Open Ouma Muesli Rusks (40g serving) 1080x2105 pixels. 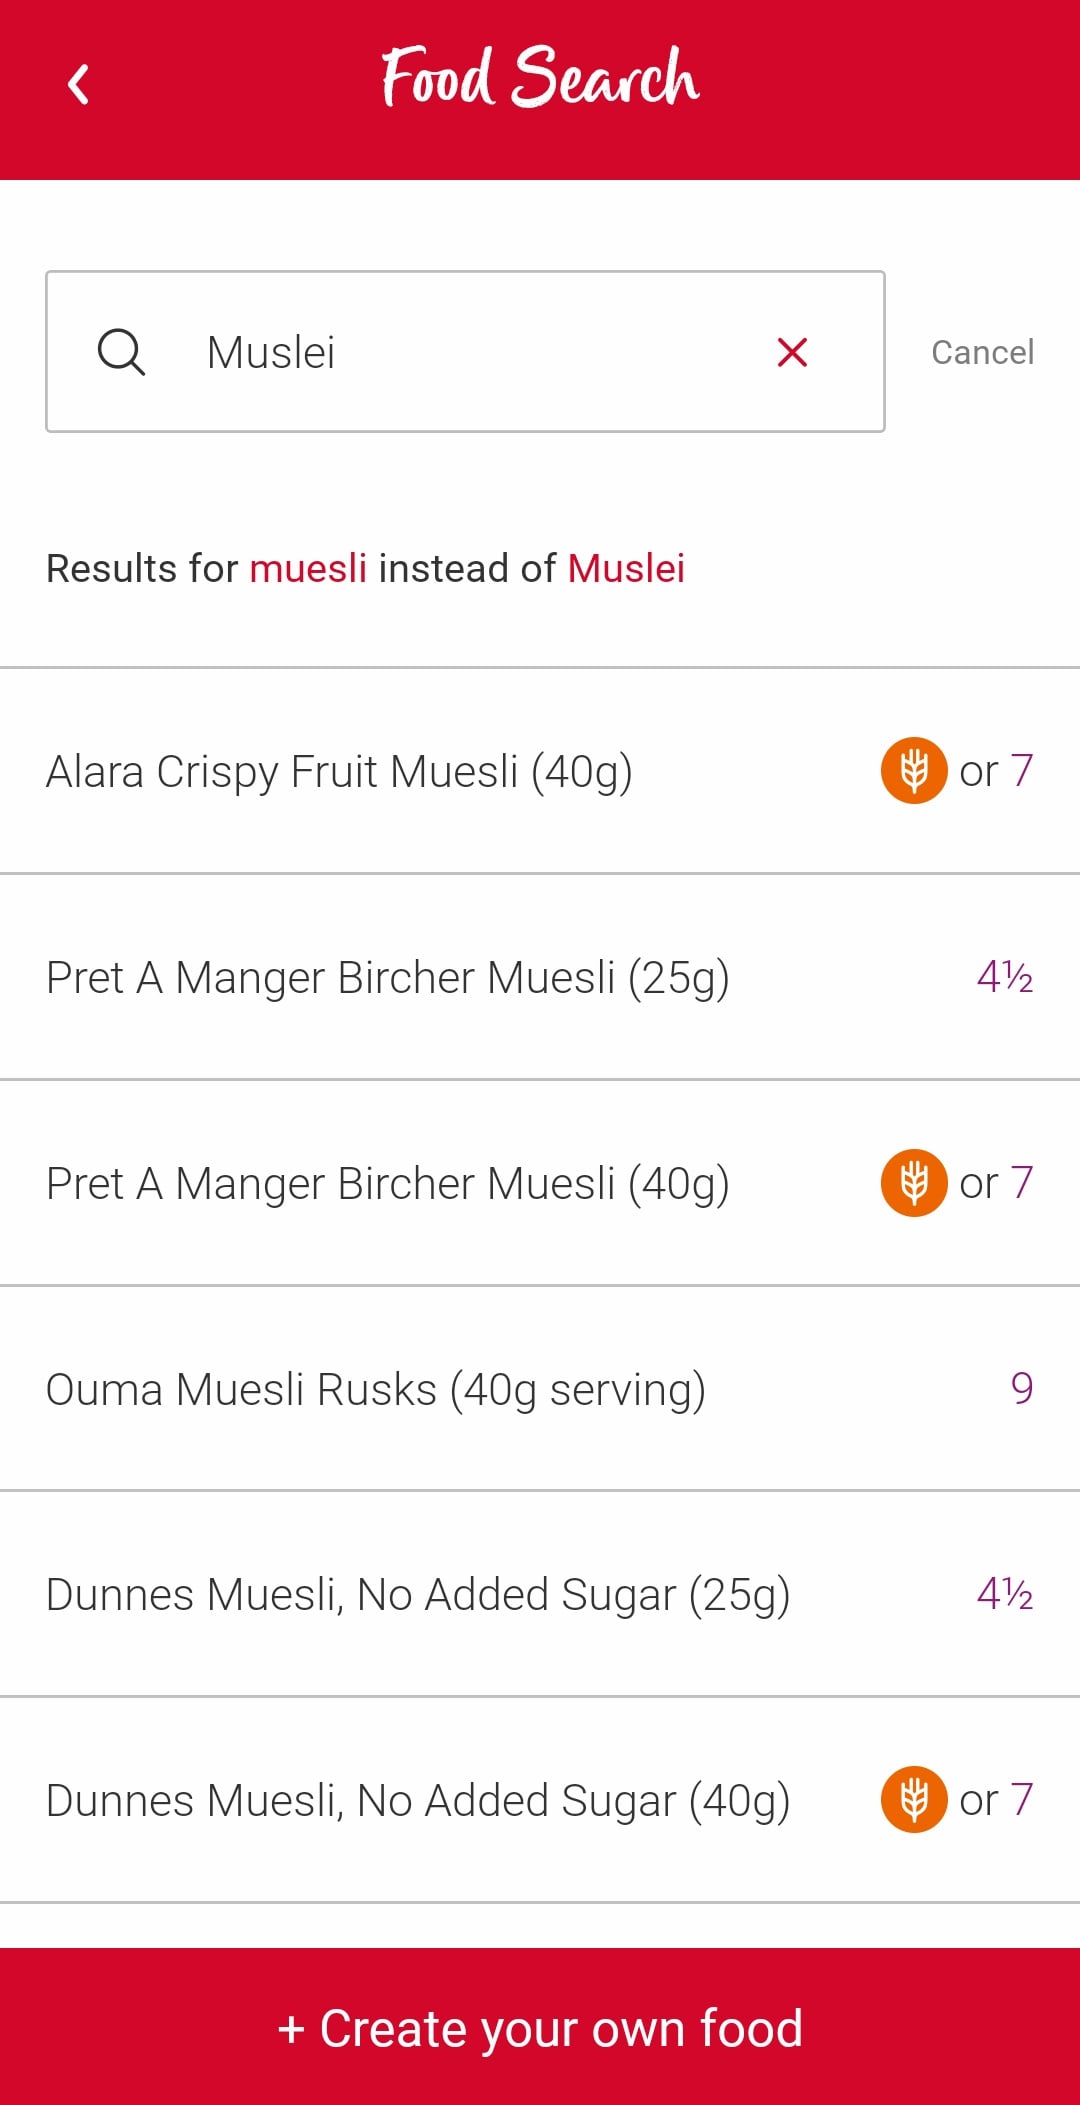[x=540, y=1389]
